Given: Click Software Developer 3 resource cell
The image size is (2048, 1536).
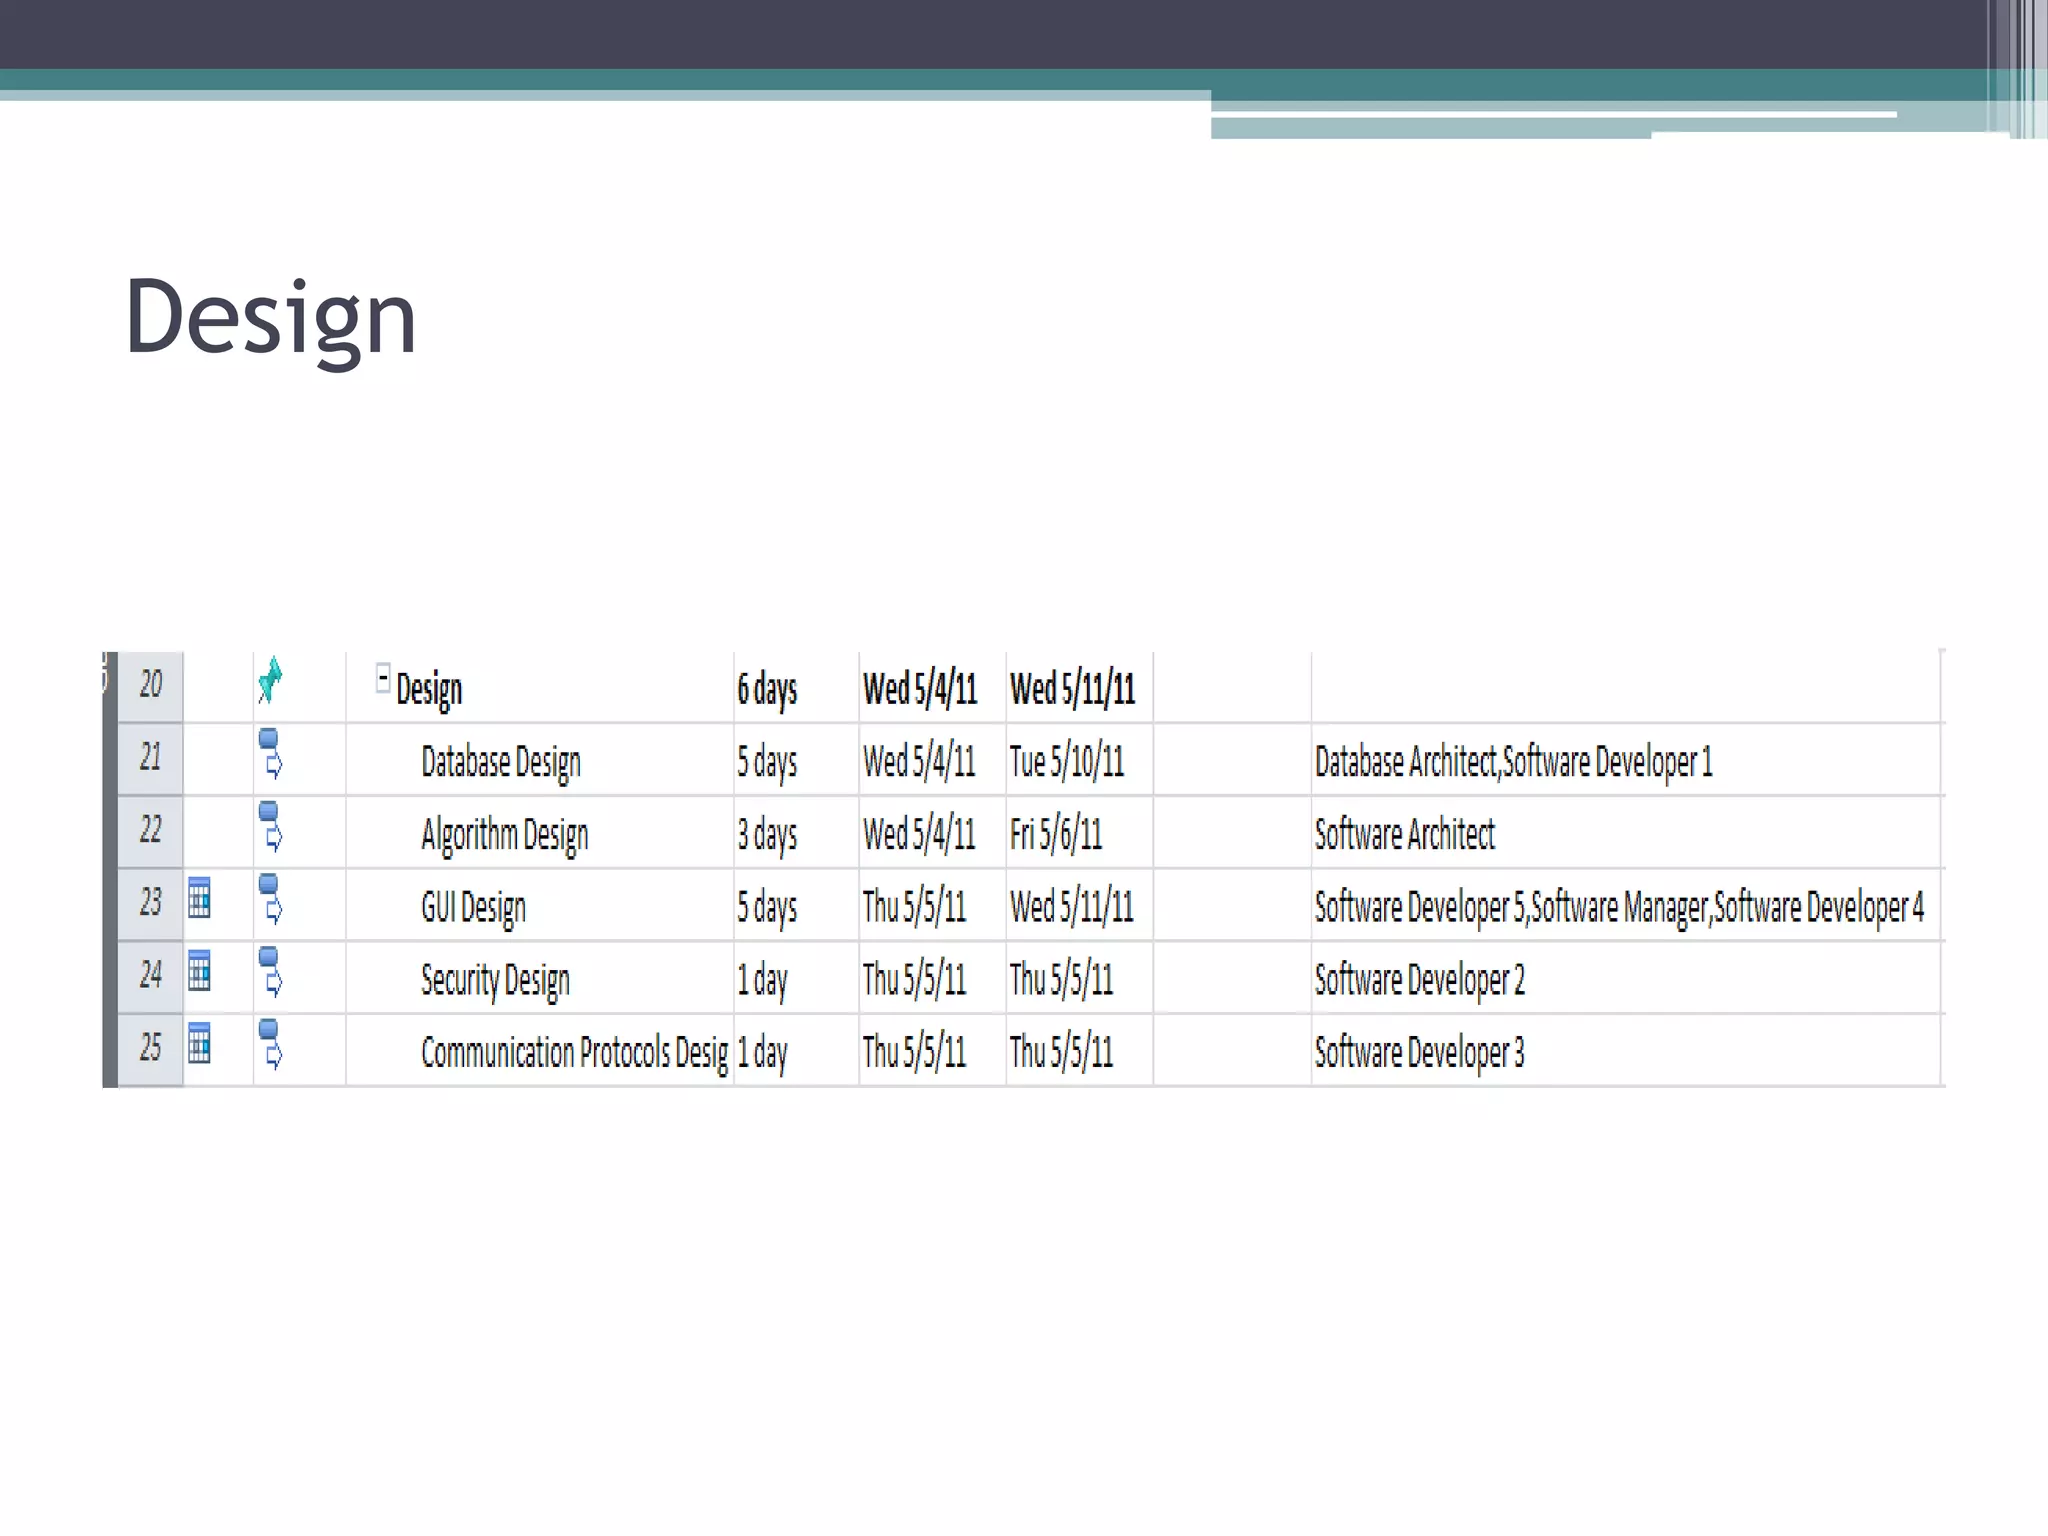Looking at the screenshot, I should coord(1419,1052).
